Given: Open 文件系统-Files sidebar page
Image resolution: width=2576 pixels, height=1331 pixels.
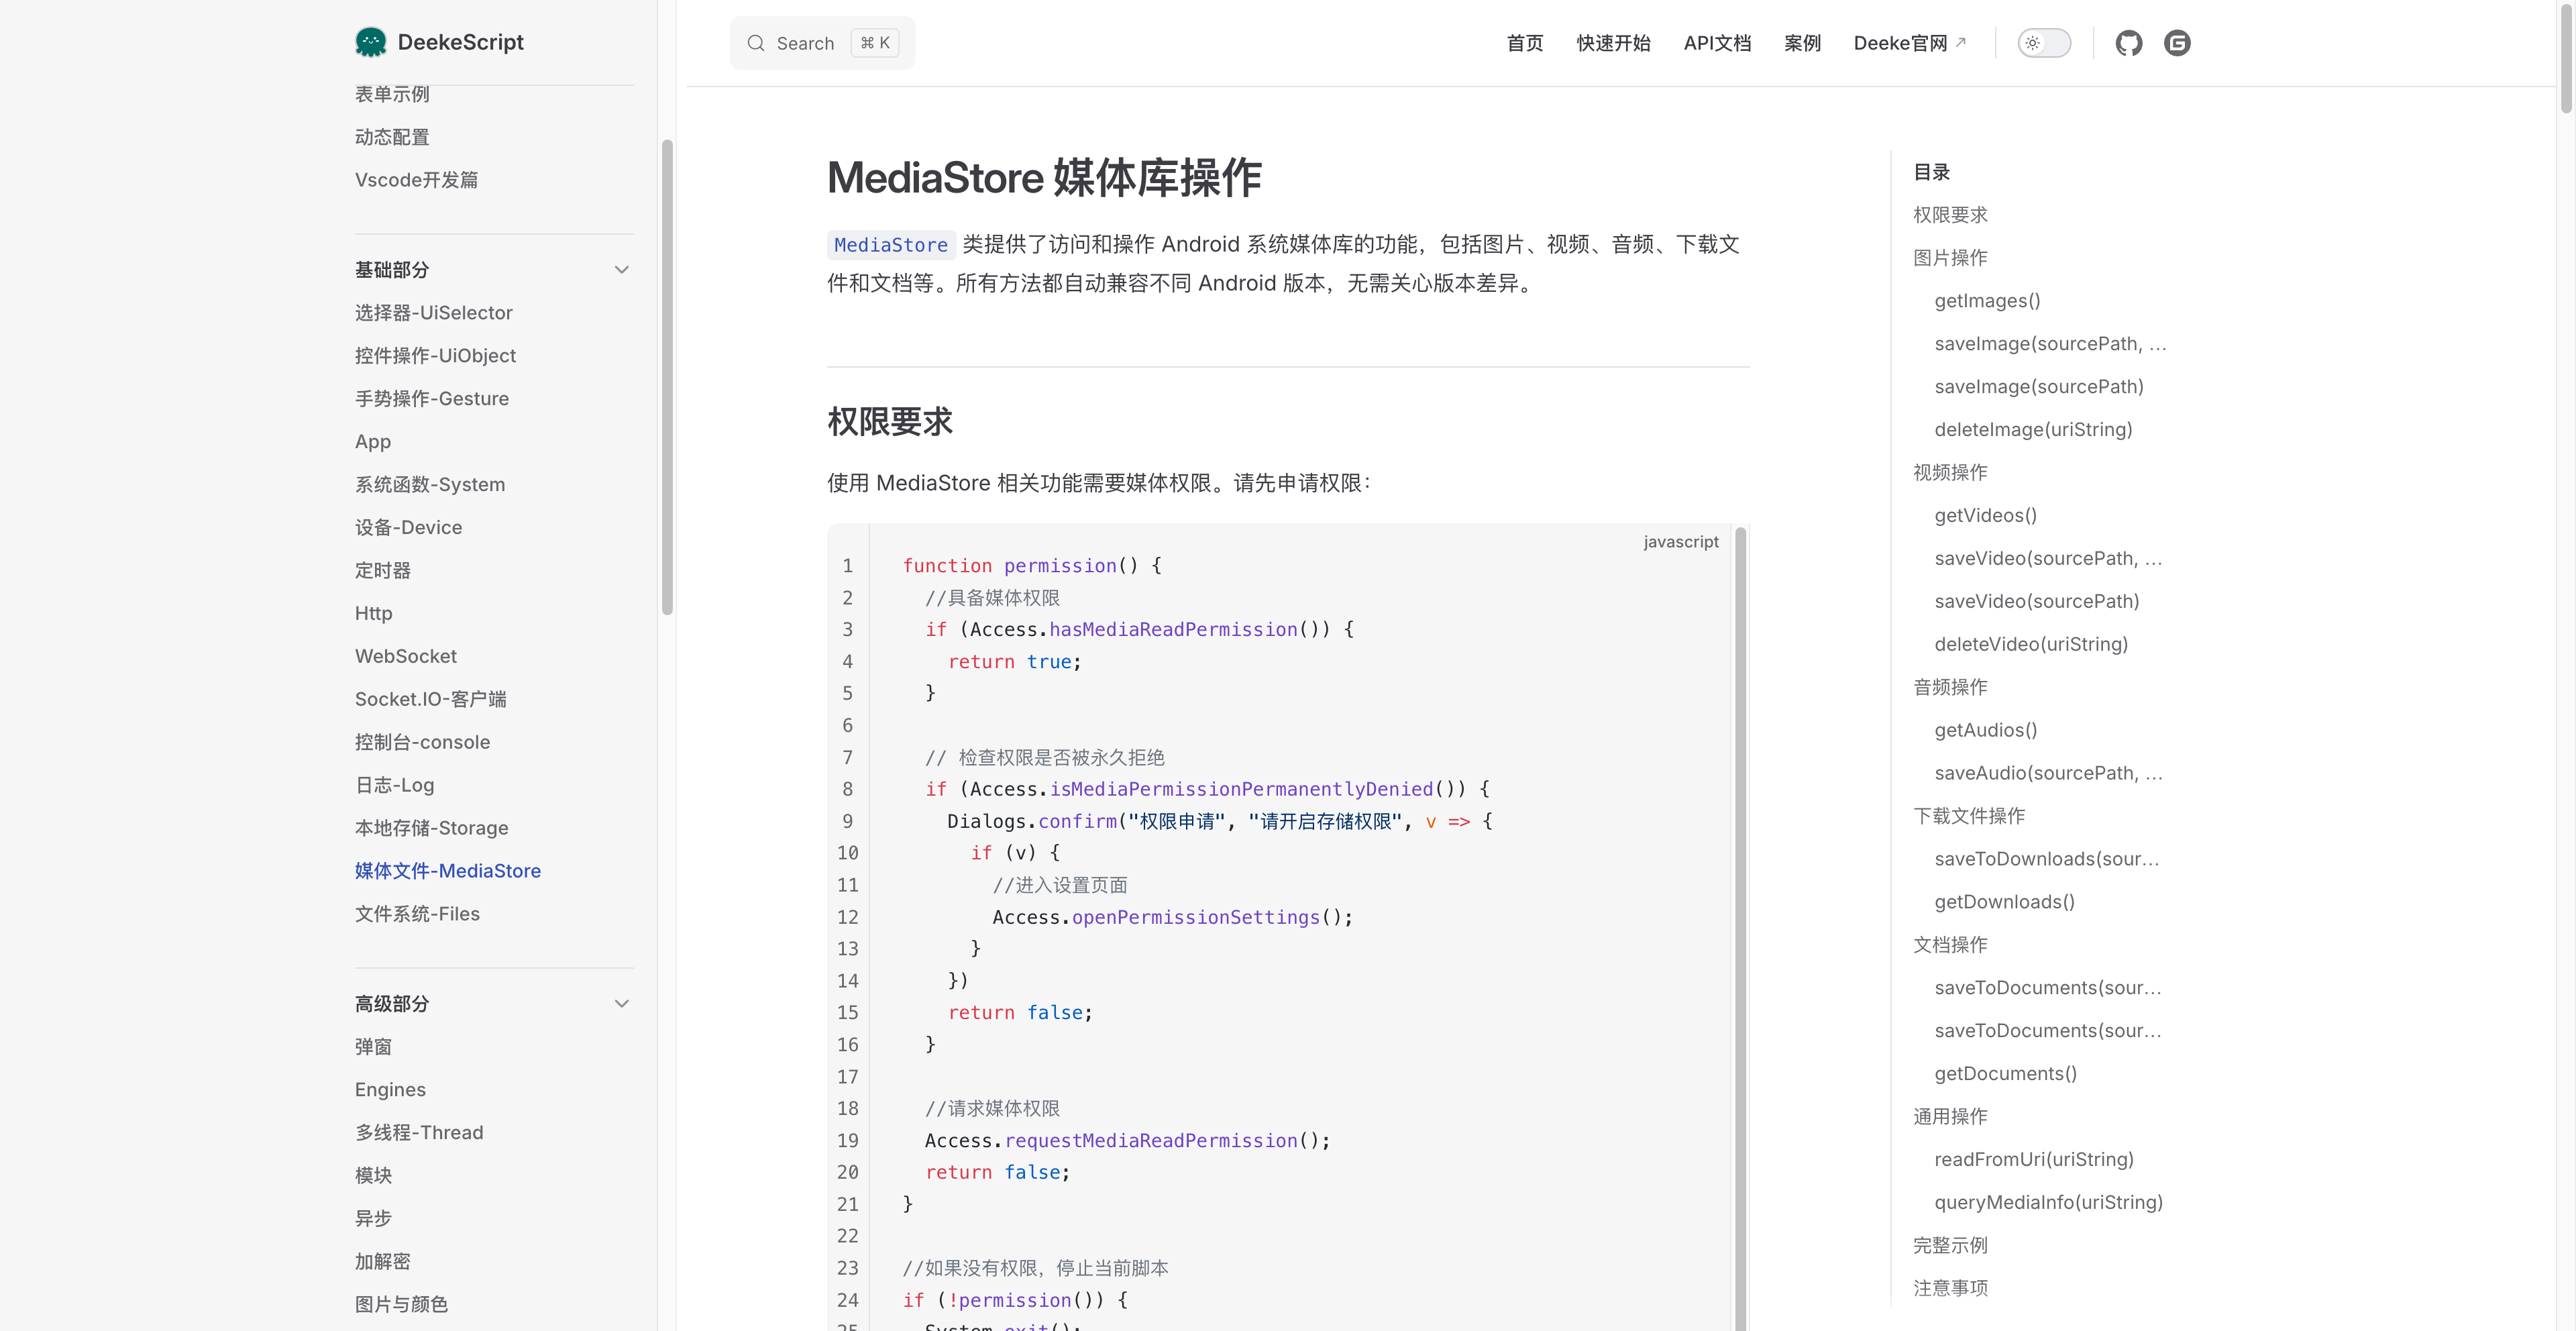Looking at the screenshot, I should [417, 914].
